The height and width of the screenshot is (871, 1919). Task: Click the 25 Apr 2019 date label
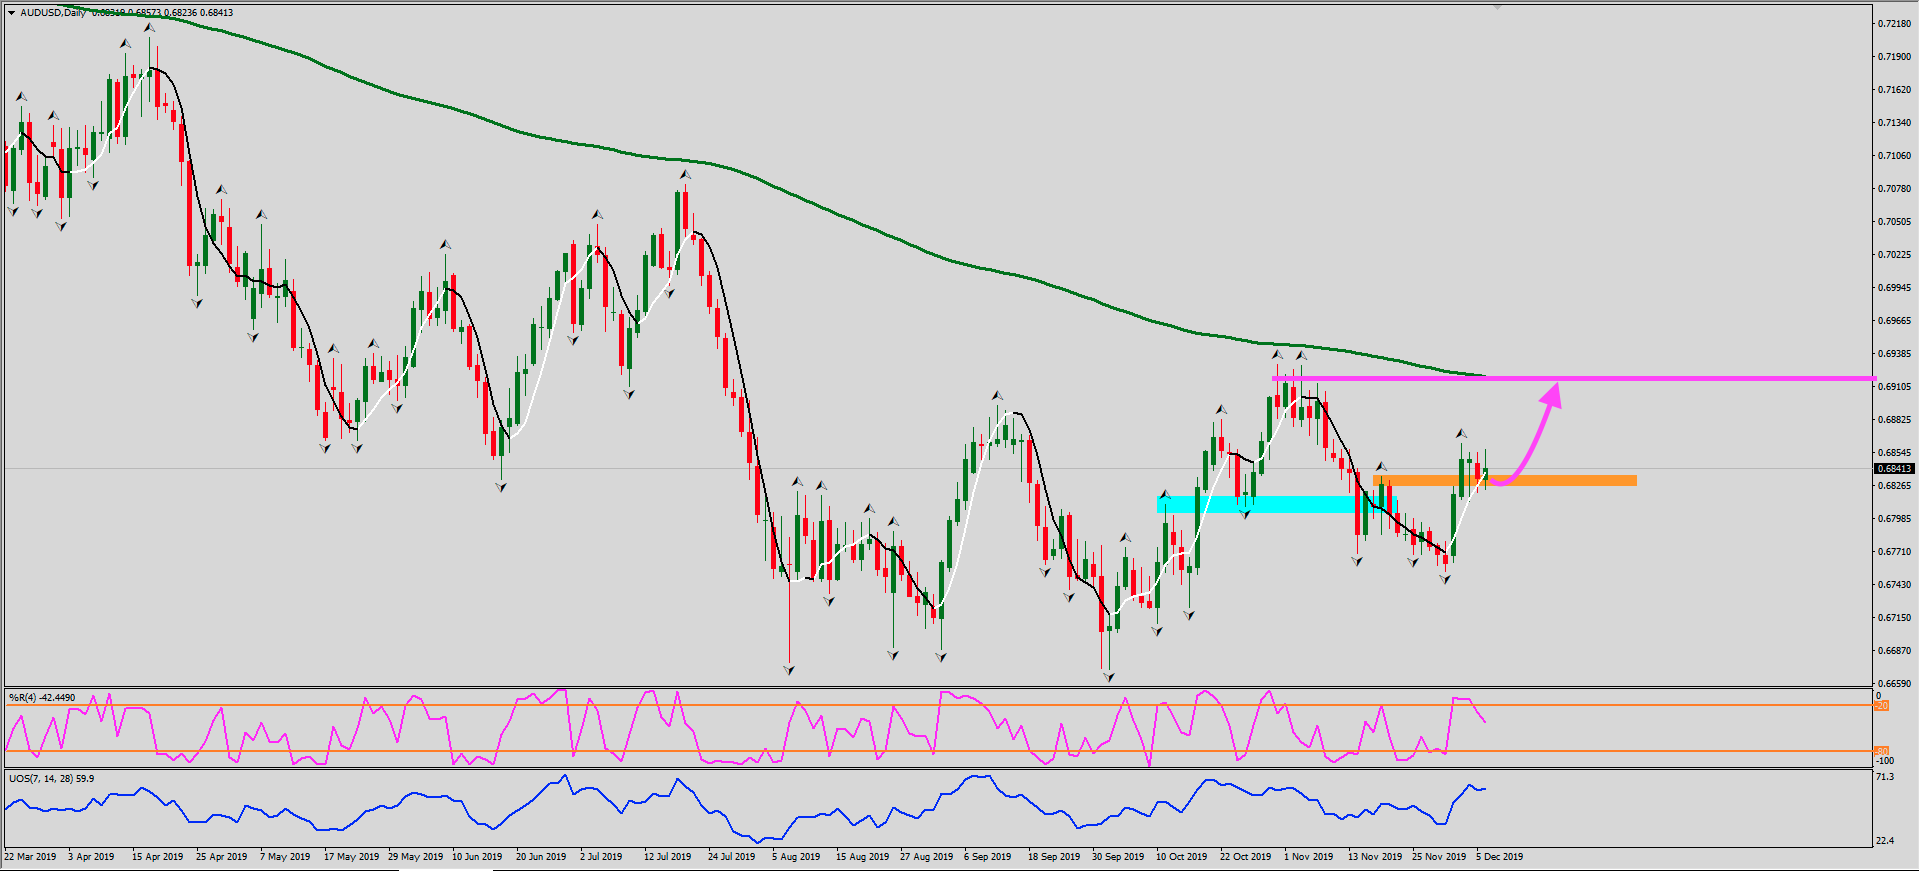click(x=221, y=857)
